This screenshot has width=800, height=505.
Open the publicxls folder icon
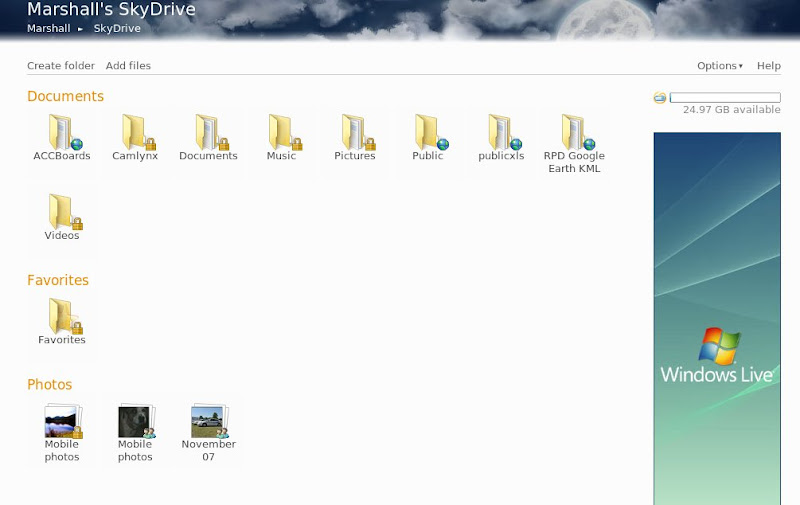(505, 132)
